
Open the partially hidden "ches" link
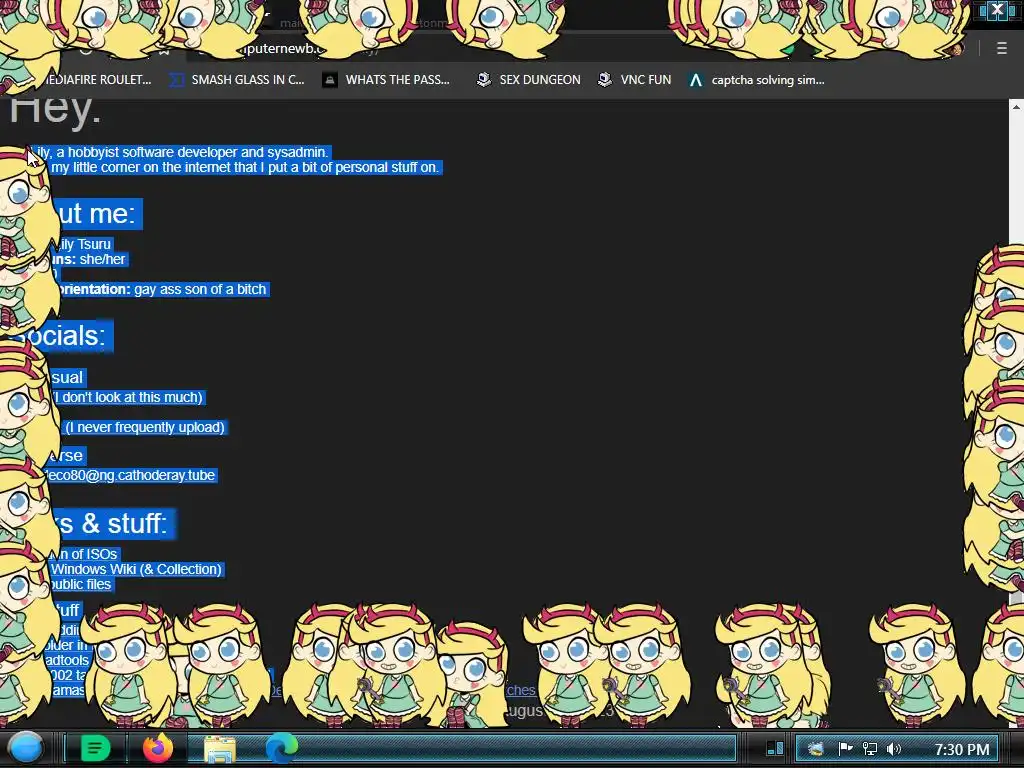520,690
